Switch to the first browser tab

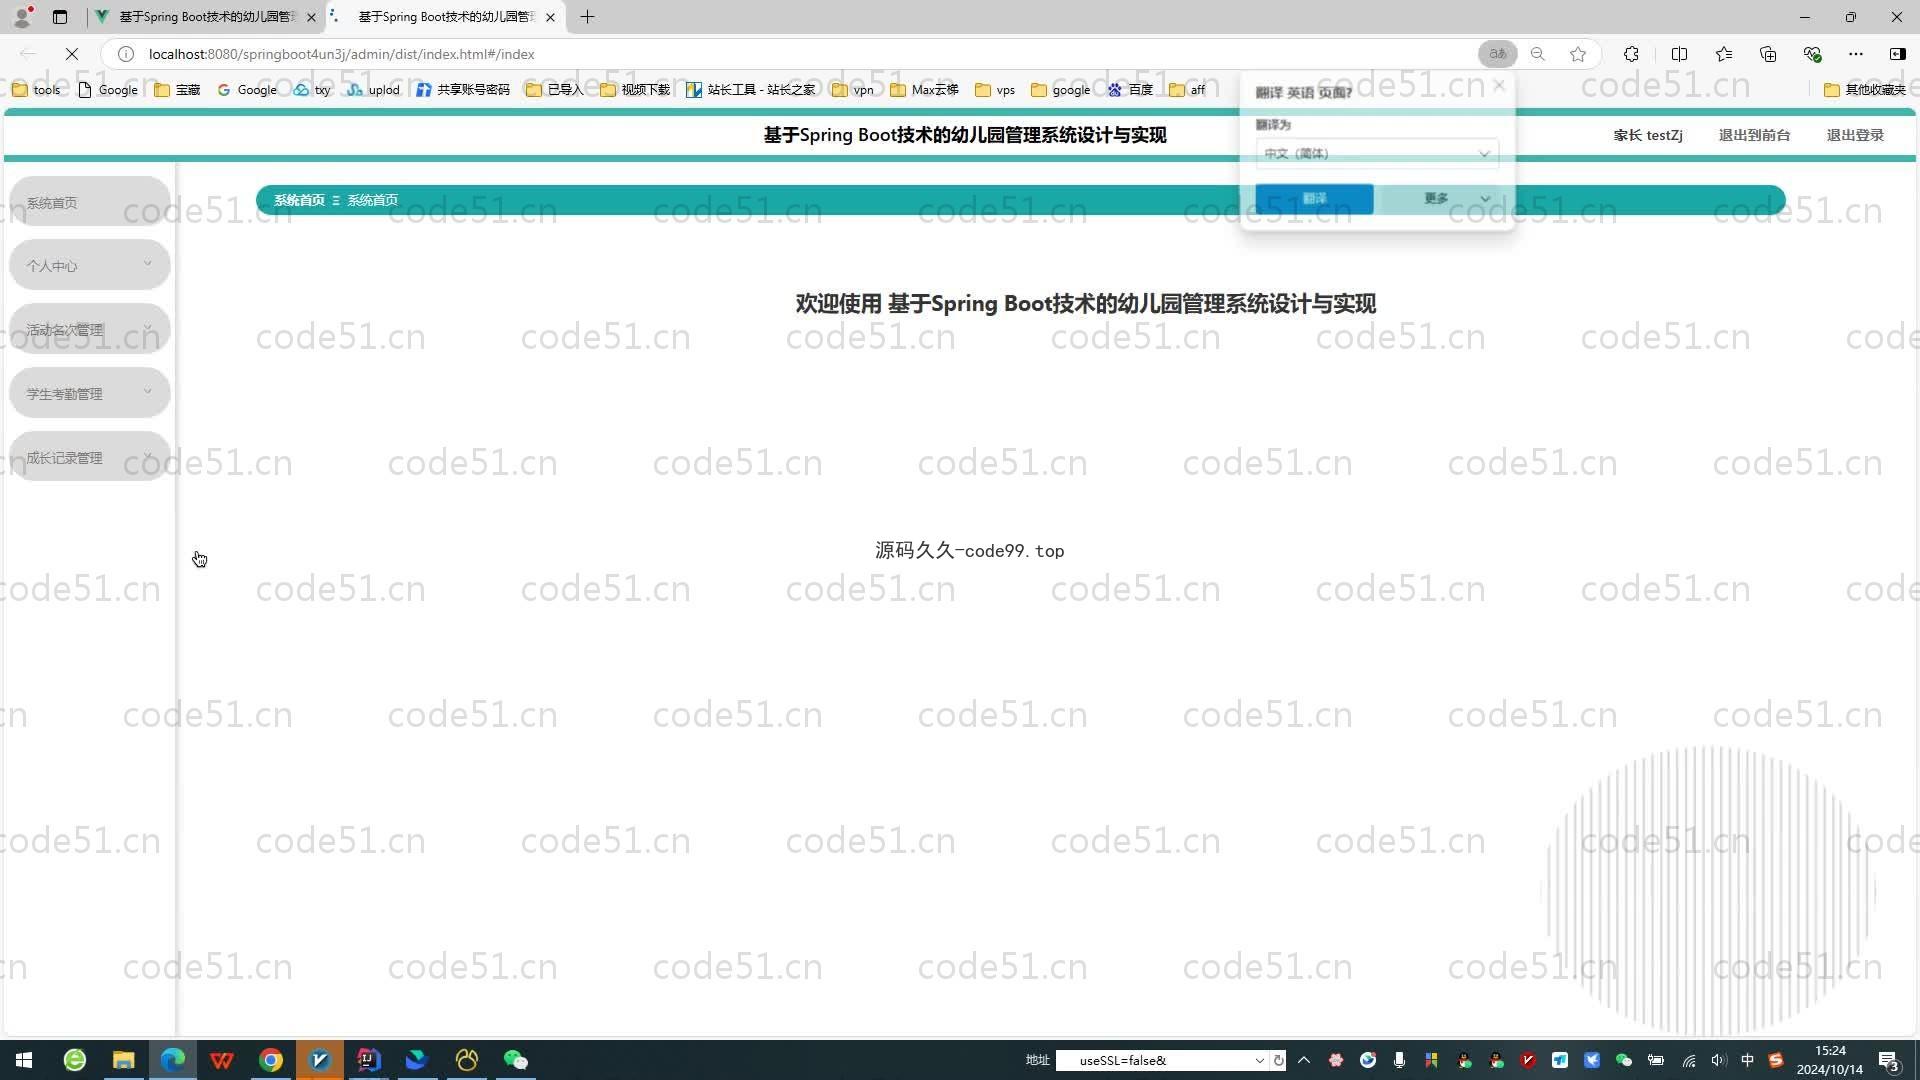pyautogui.click(x=205, y=17)
